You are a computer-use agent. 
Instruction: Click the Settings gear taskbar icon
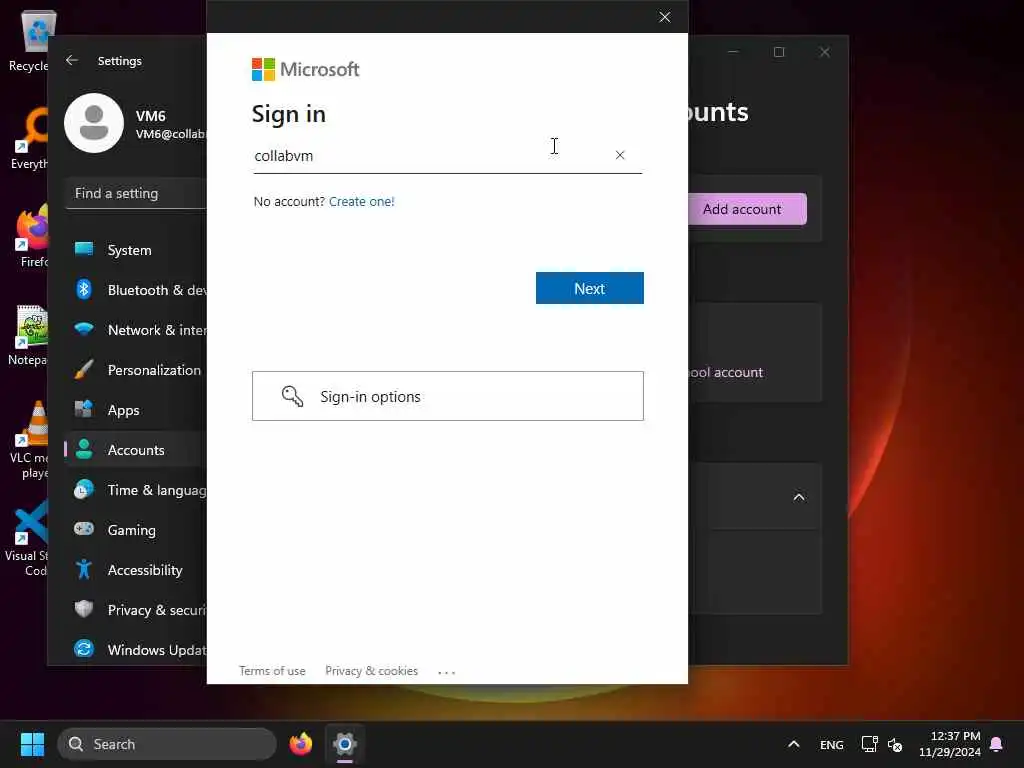tap(345, 744)
